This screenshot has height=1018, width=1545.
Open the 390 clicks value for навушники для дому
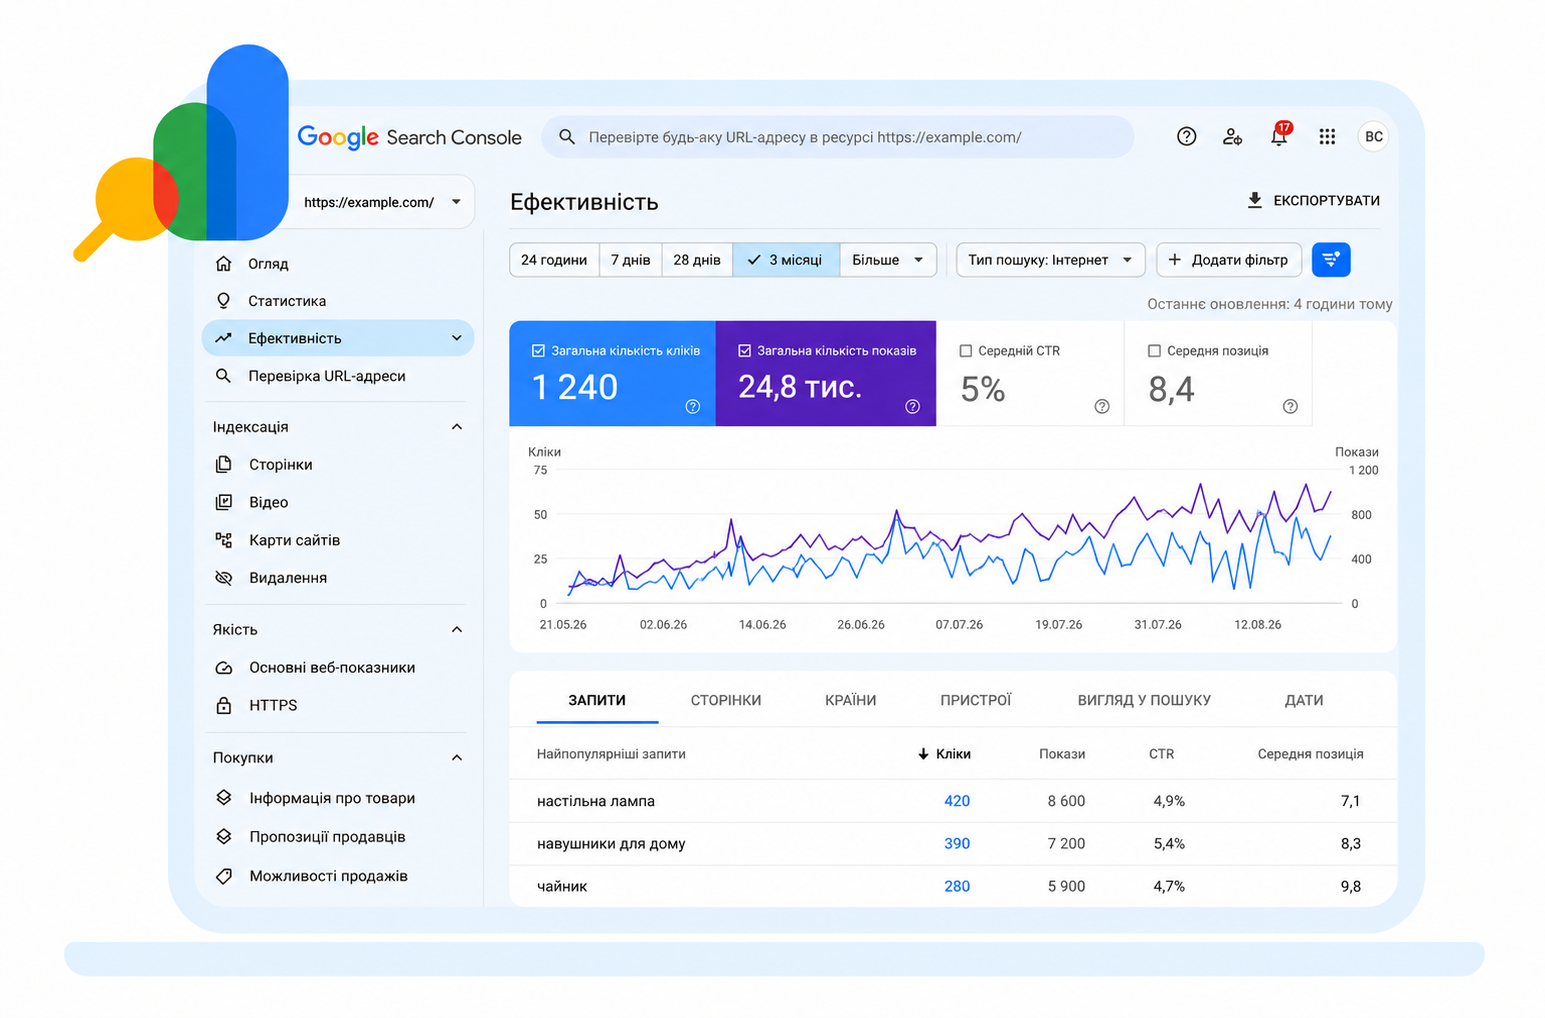click(x=957, y=844)
